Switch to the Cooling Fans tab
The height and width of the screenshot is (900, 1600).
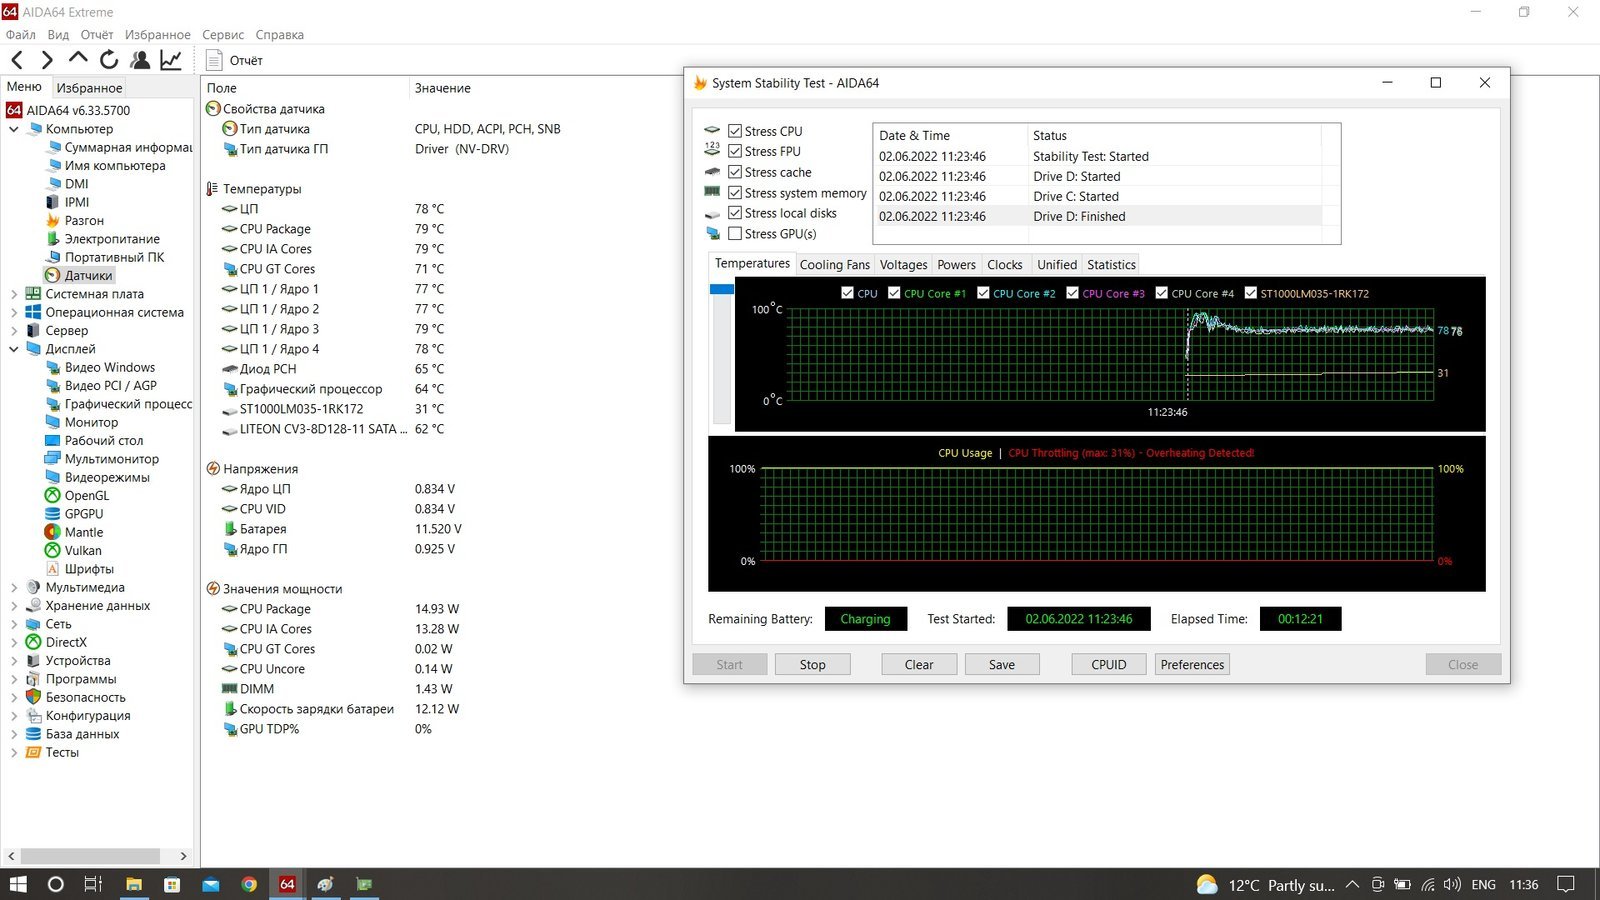pyautogui.click(x=834, y=265)
